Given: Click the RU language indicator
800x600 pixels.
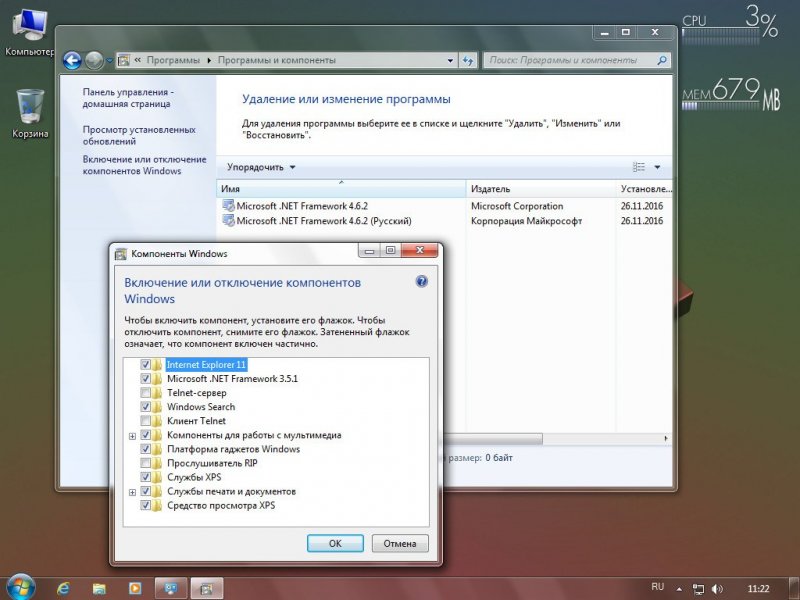Looking at the screenshot, I should [x=658, y=587].
